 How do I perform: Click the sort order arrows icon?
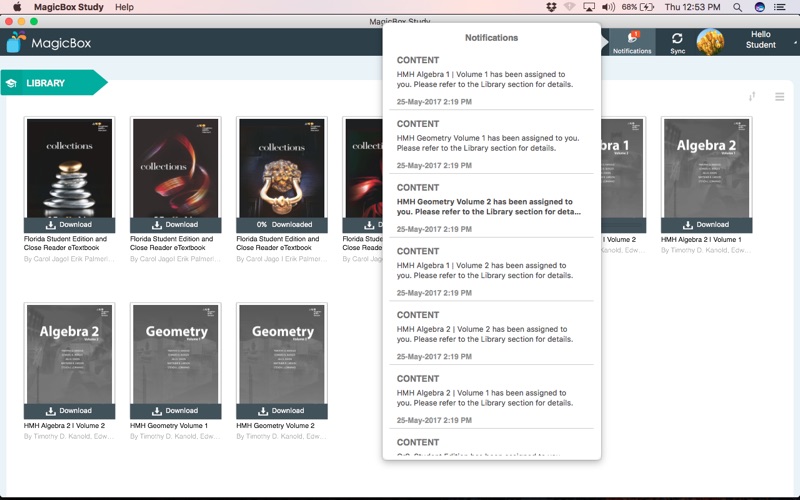[752, 96]
